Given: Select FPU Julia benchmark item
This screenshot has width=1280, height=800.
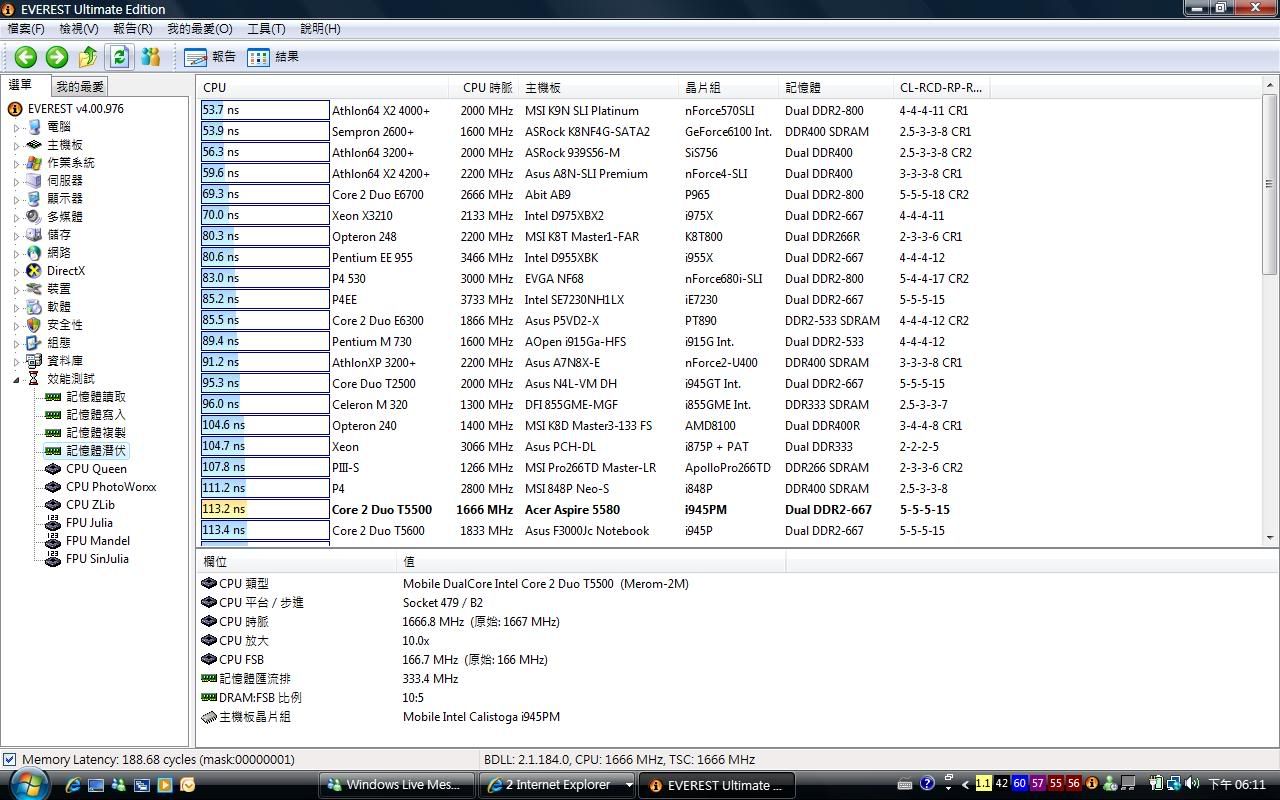Looking at the screenshot, I should pos(89,523).
